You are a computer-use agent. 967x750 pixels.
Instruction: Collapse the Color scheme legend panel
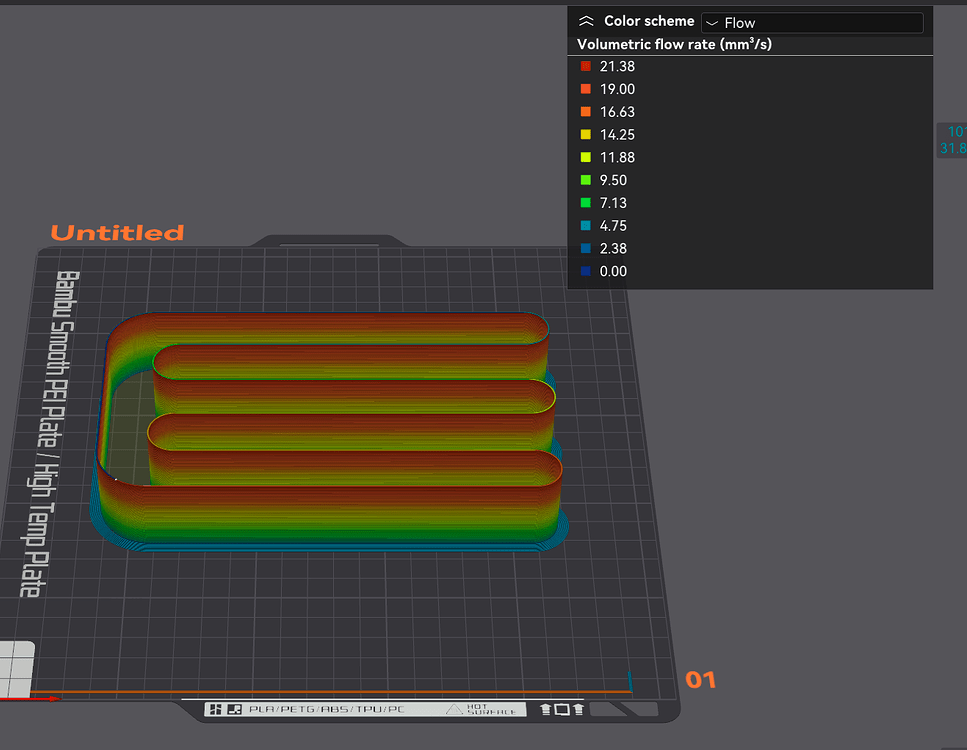pyautogui.click(x=586, y=21)
